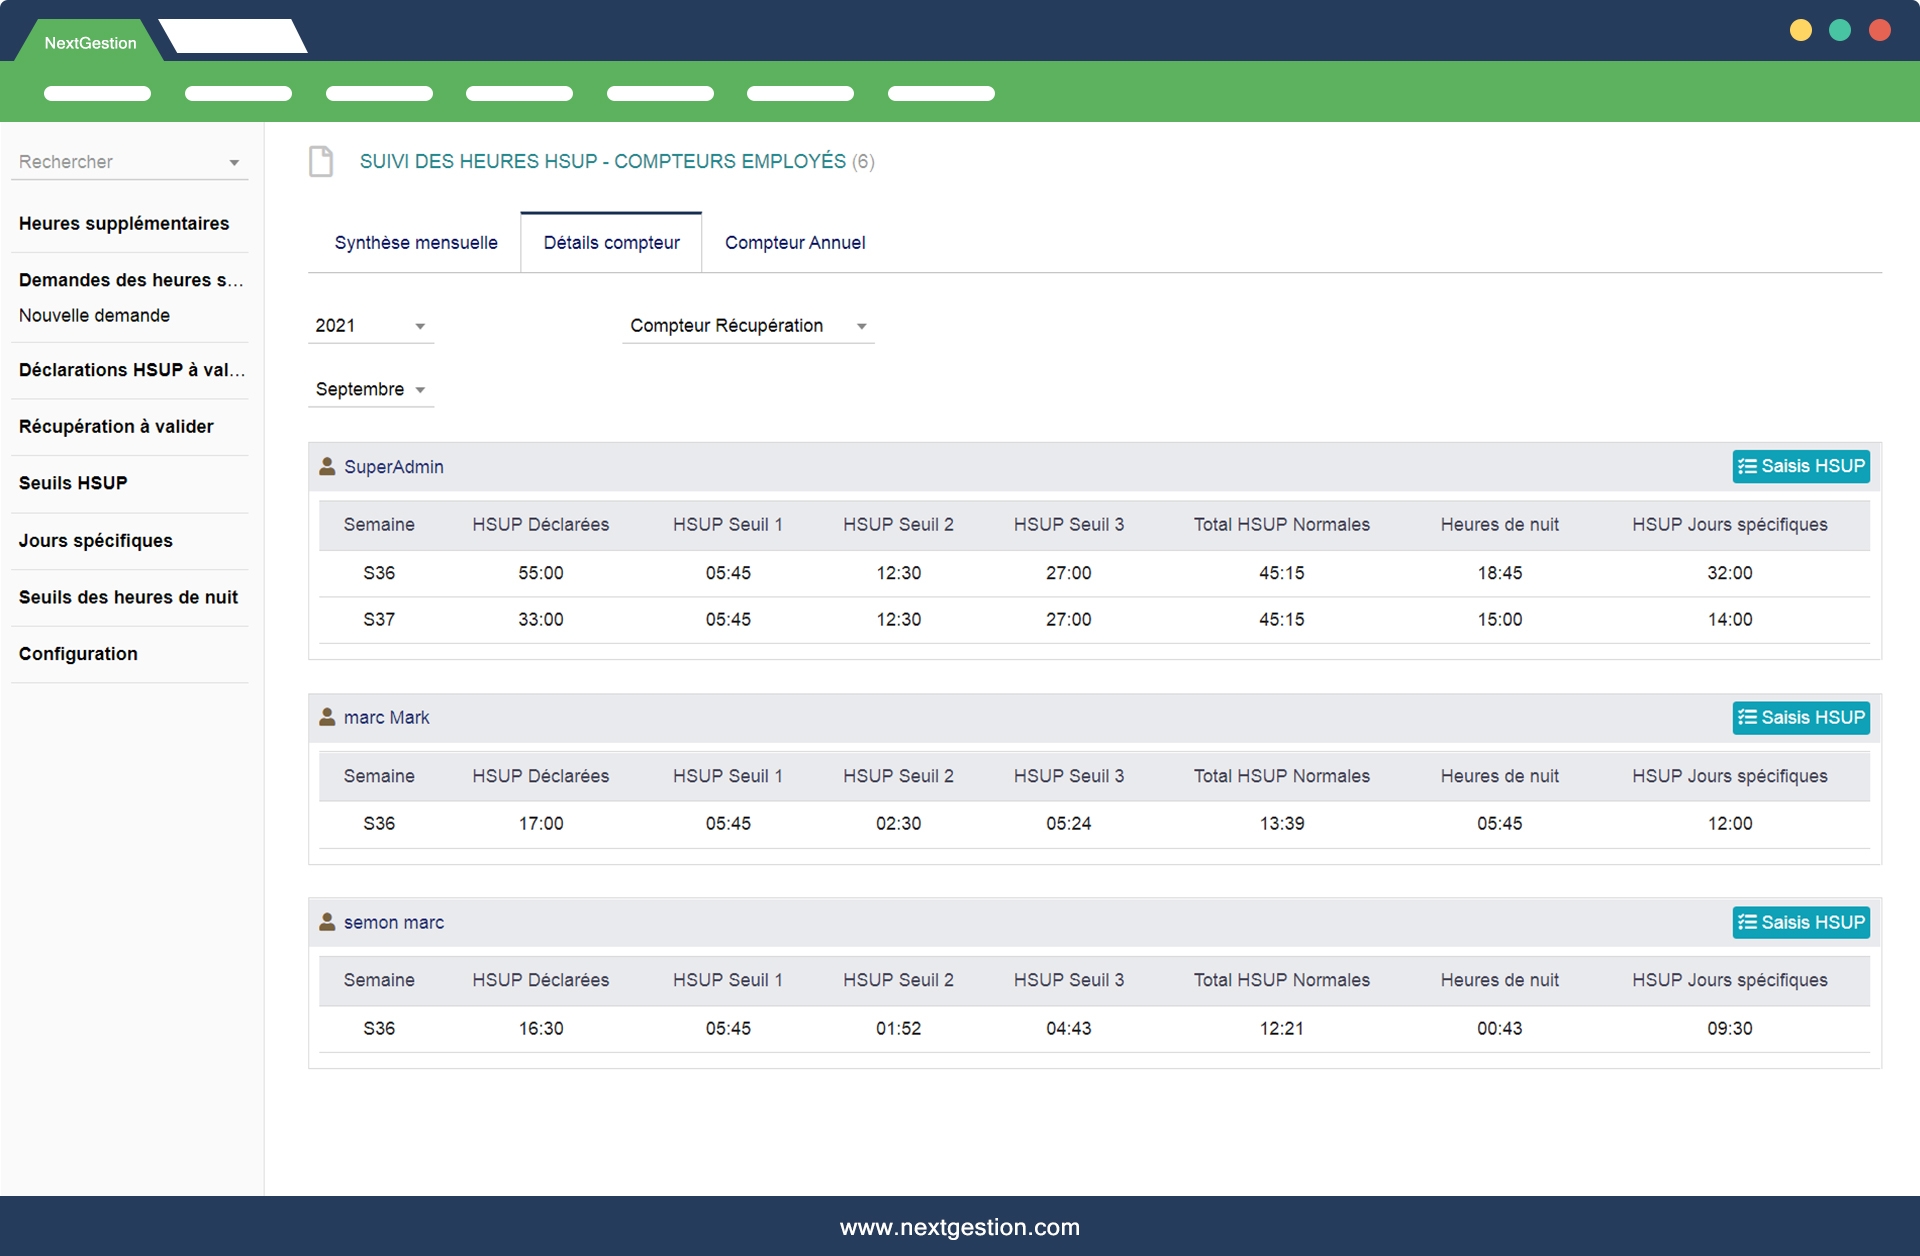
Task: Select the NextGestion window tab
Action: [x=90, y=43]
